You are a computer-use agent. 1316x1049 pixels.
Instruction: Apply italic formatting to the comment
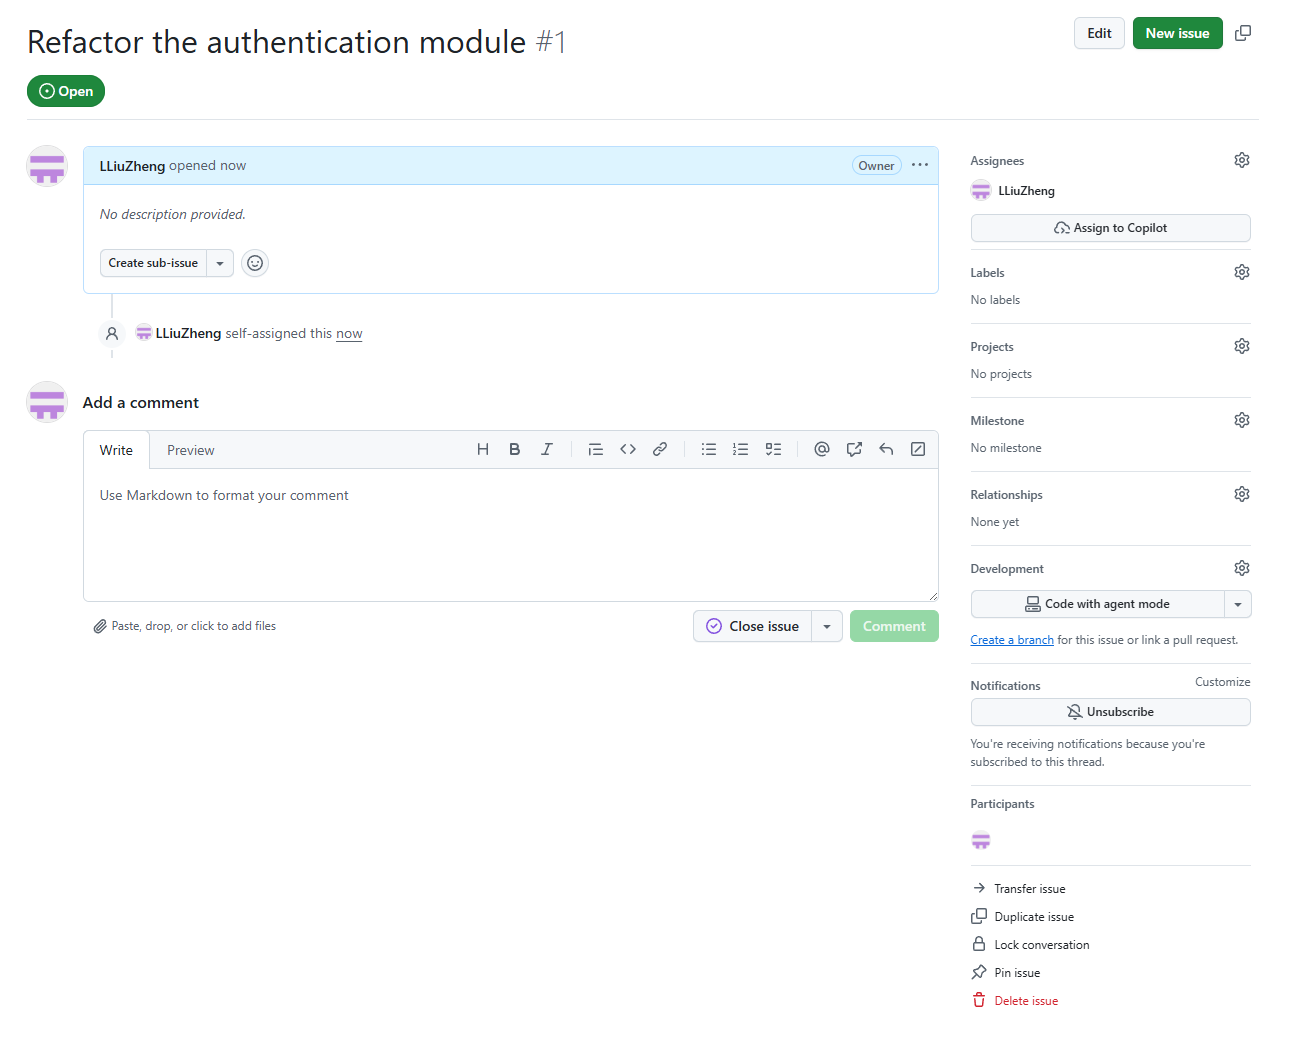click(547, 449)
